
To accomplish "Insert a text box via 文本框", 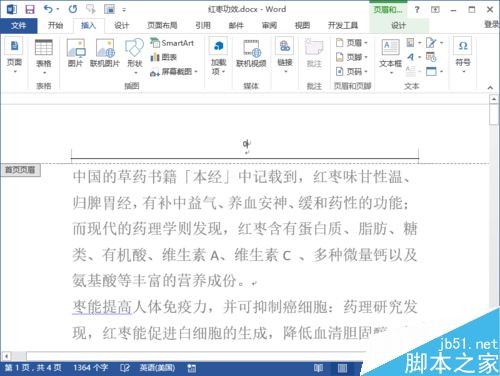I will coord(391,56).
